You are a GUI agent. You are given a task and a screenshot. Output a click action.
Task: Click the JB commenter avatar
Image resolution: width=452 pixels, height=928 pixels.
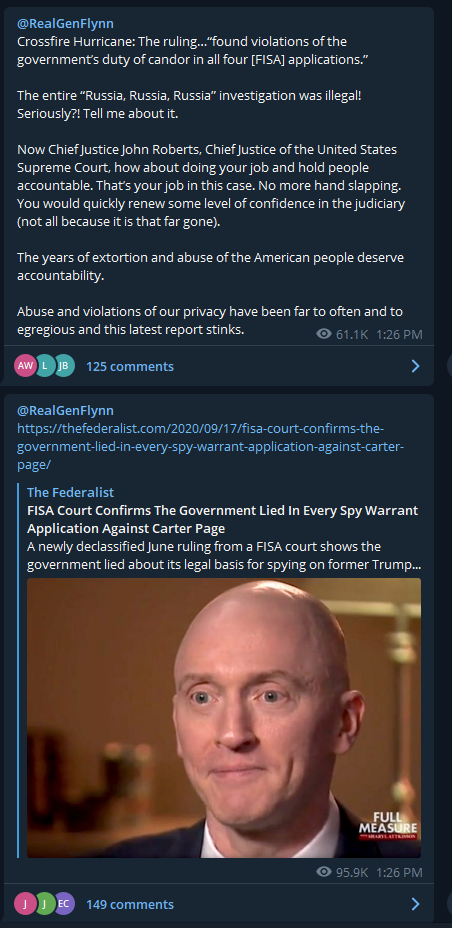pyautogui.click(x=64, y=366)
